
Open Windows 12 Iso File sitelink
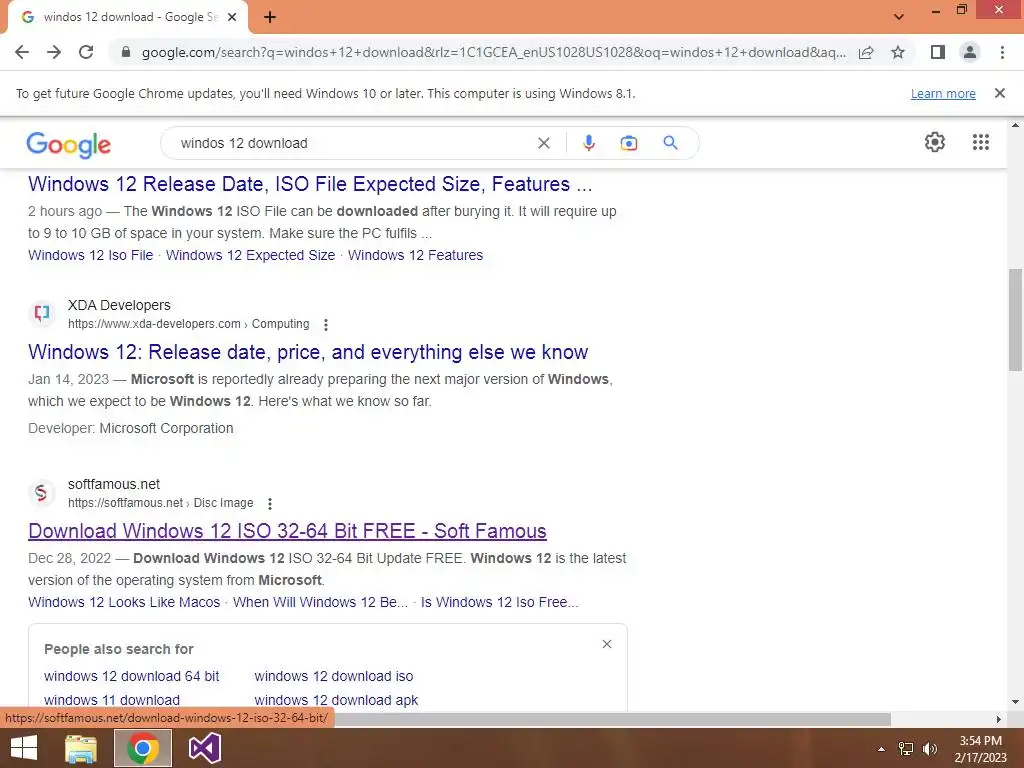coord(91,255)
